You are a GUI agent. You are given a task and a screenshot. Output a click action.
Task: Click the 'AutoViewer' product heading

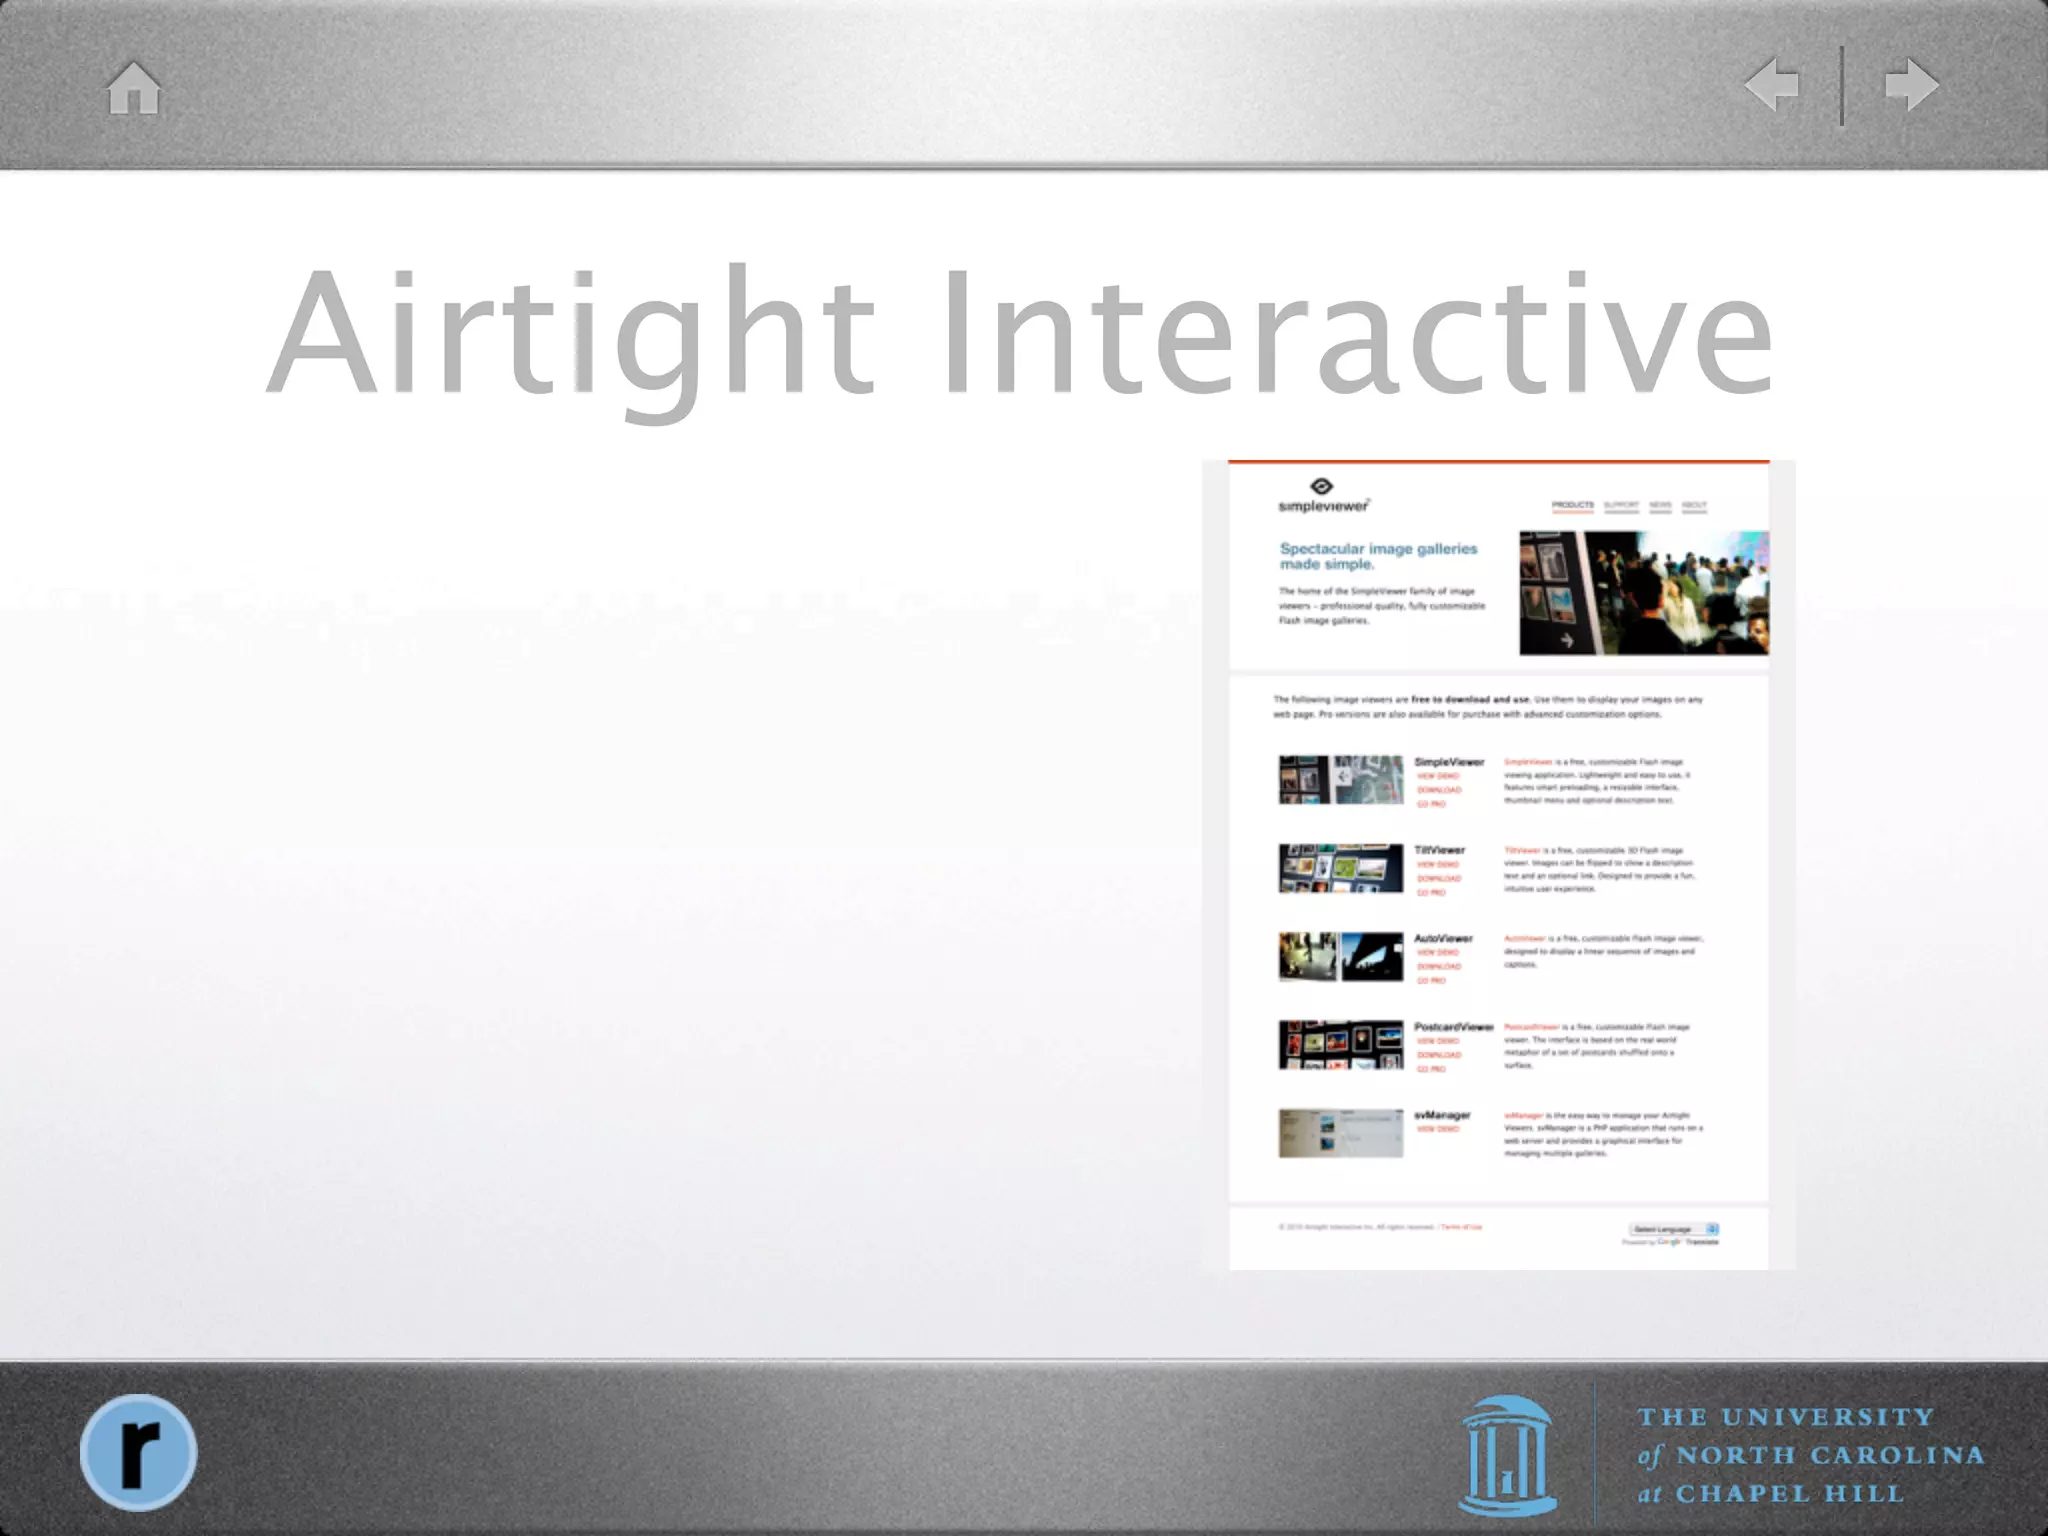coord(1443,938)
